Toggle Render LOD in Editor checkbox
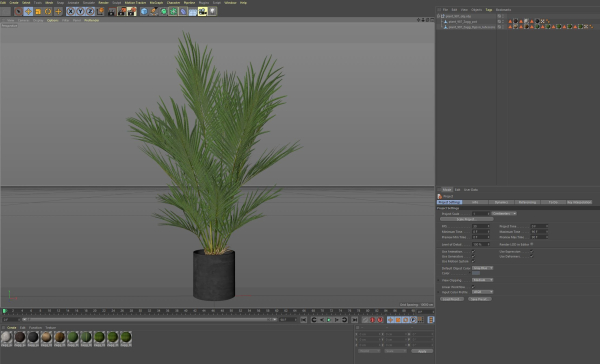This screenshot has width=600, height=364. pyautogui.click(x=532, y=244)
